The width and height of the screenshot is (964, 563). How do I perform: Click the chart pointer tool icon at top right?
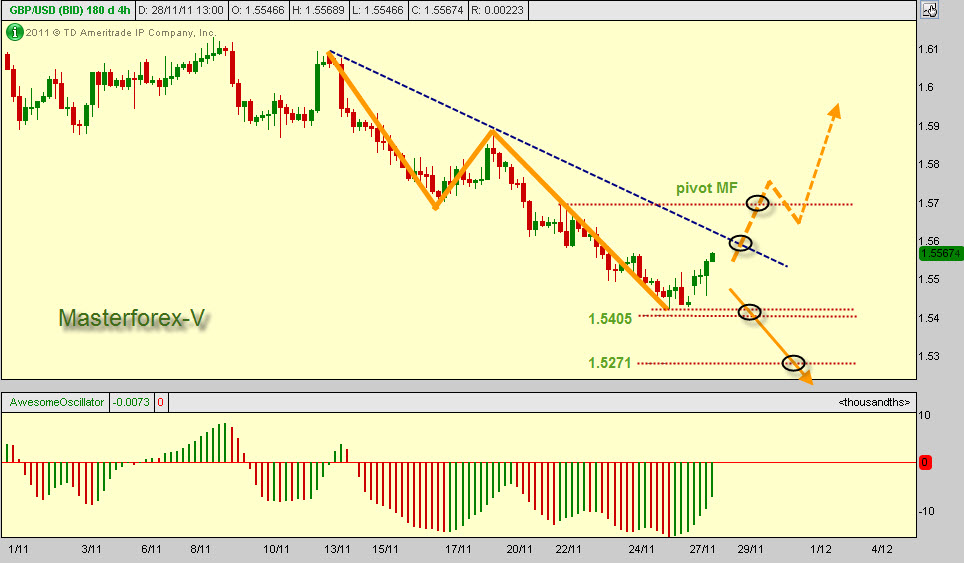tap(930, 10)
